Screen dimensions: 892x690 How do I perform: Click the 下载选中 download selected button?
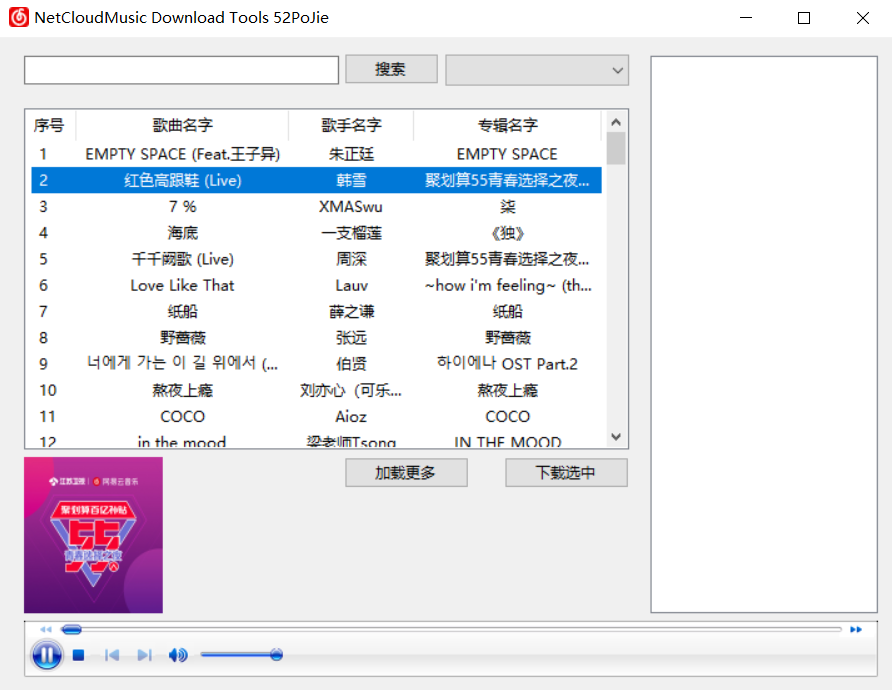point(566,473)
